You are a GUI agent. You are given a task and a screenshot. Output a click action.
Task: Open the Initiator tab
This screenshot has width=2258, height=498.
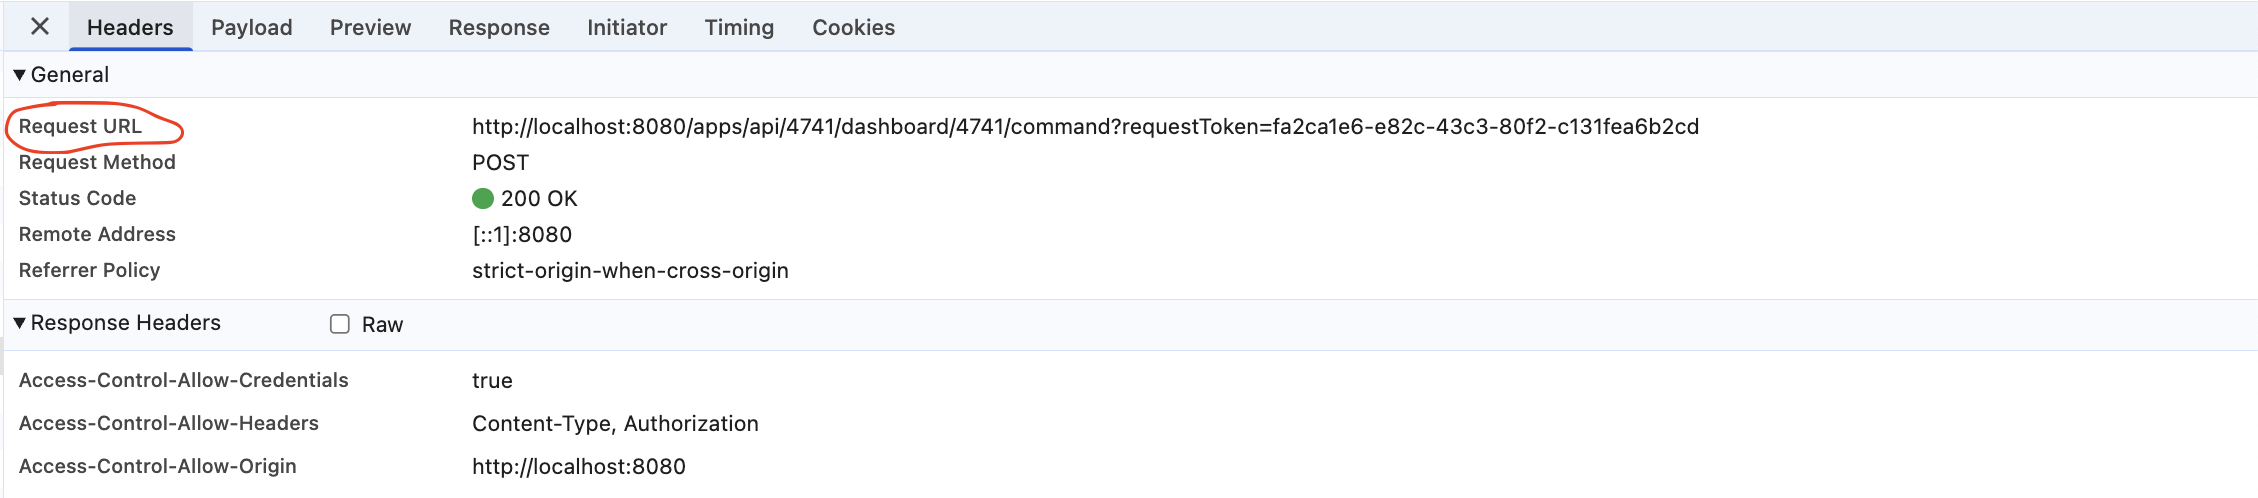point(627,27)
